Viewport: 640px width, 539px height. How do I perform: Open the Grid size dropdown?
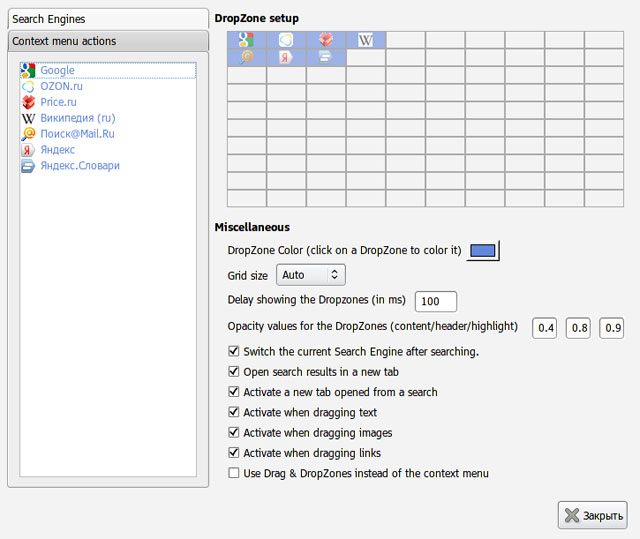[310, 274]
